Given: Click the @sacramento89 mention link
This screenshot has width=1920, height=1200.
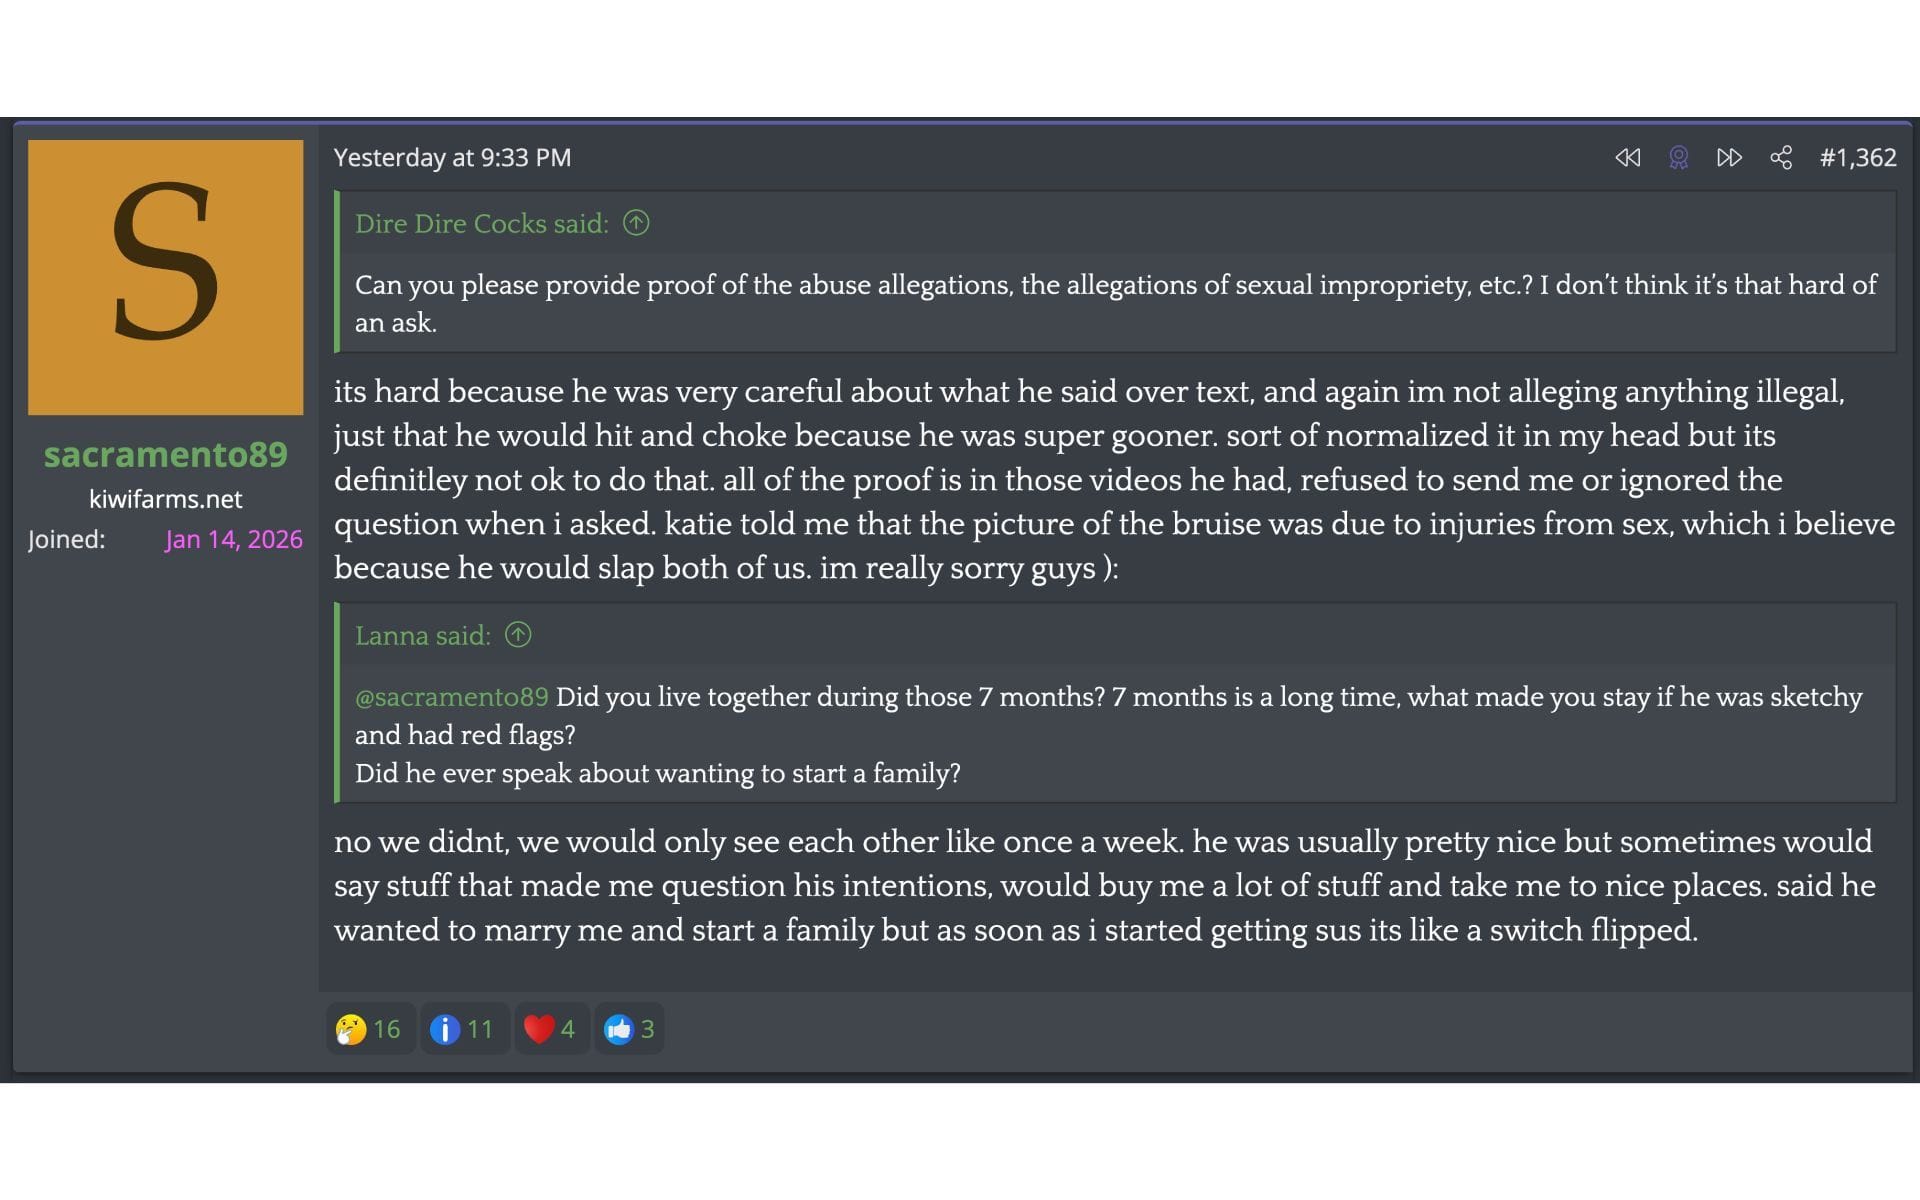Looking at the screenshot, I should point(453,697).
